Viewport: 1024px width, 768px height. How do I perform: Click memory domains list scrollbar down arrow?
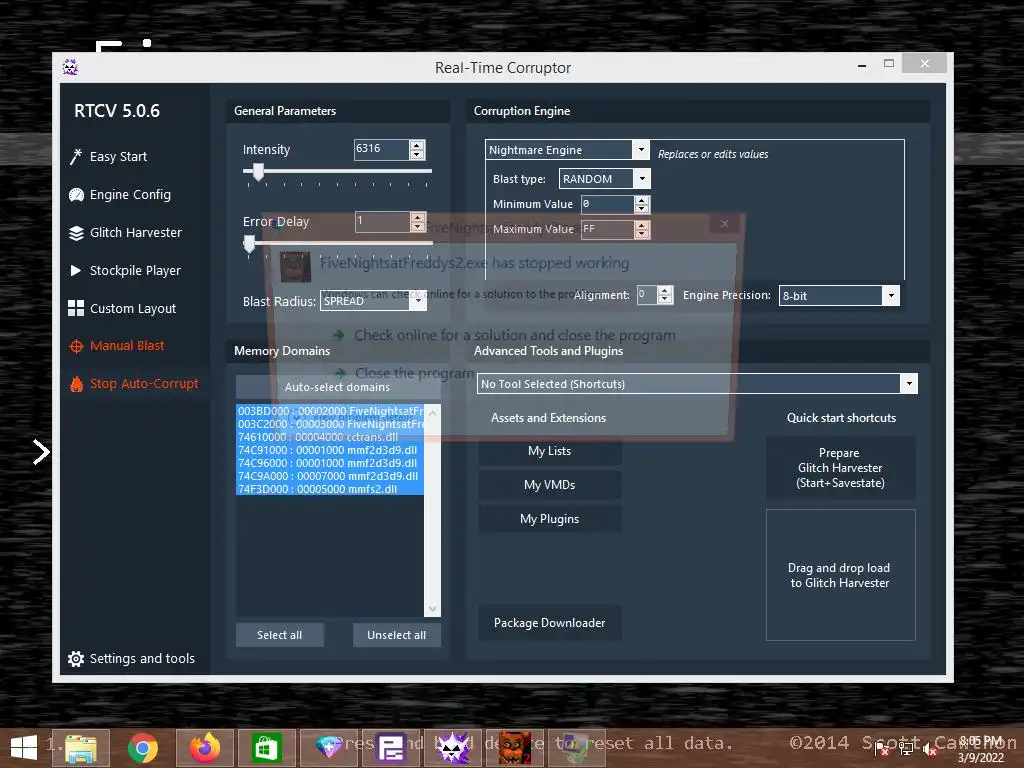pyautogui.click(x=432, y=609)
